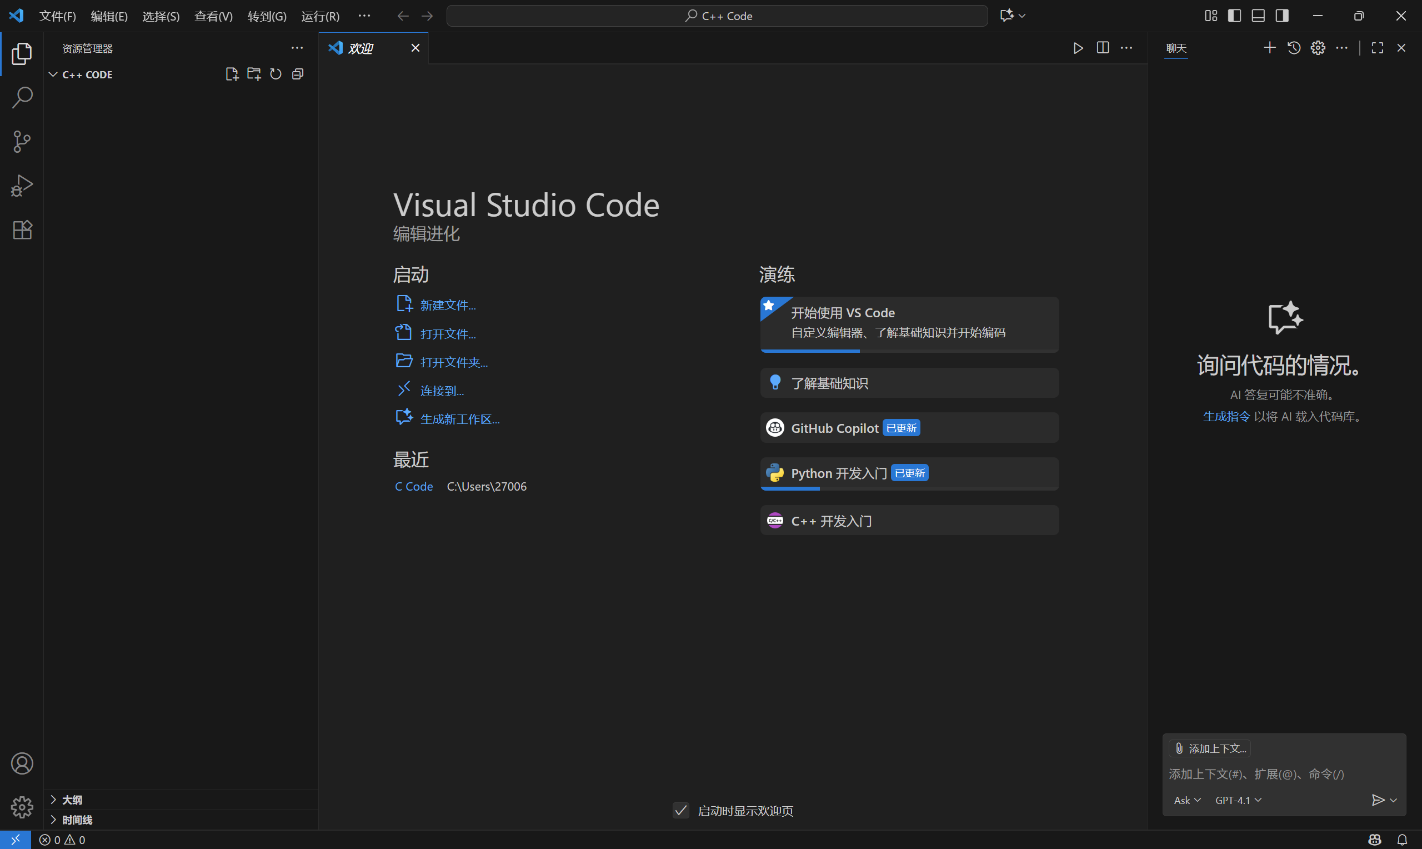1422x849 pixels.
Task: Show hidden menus via title bar ellipsis
Action: click(x=364, y=16)
